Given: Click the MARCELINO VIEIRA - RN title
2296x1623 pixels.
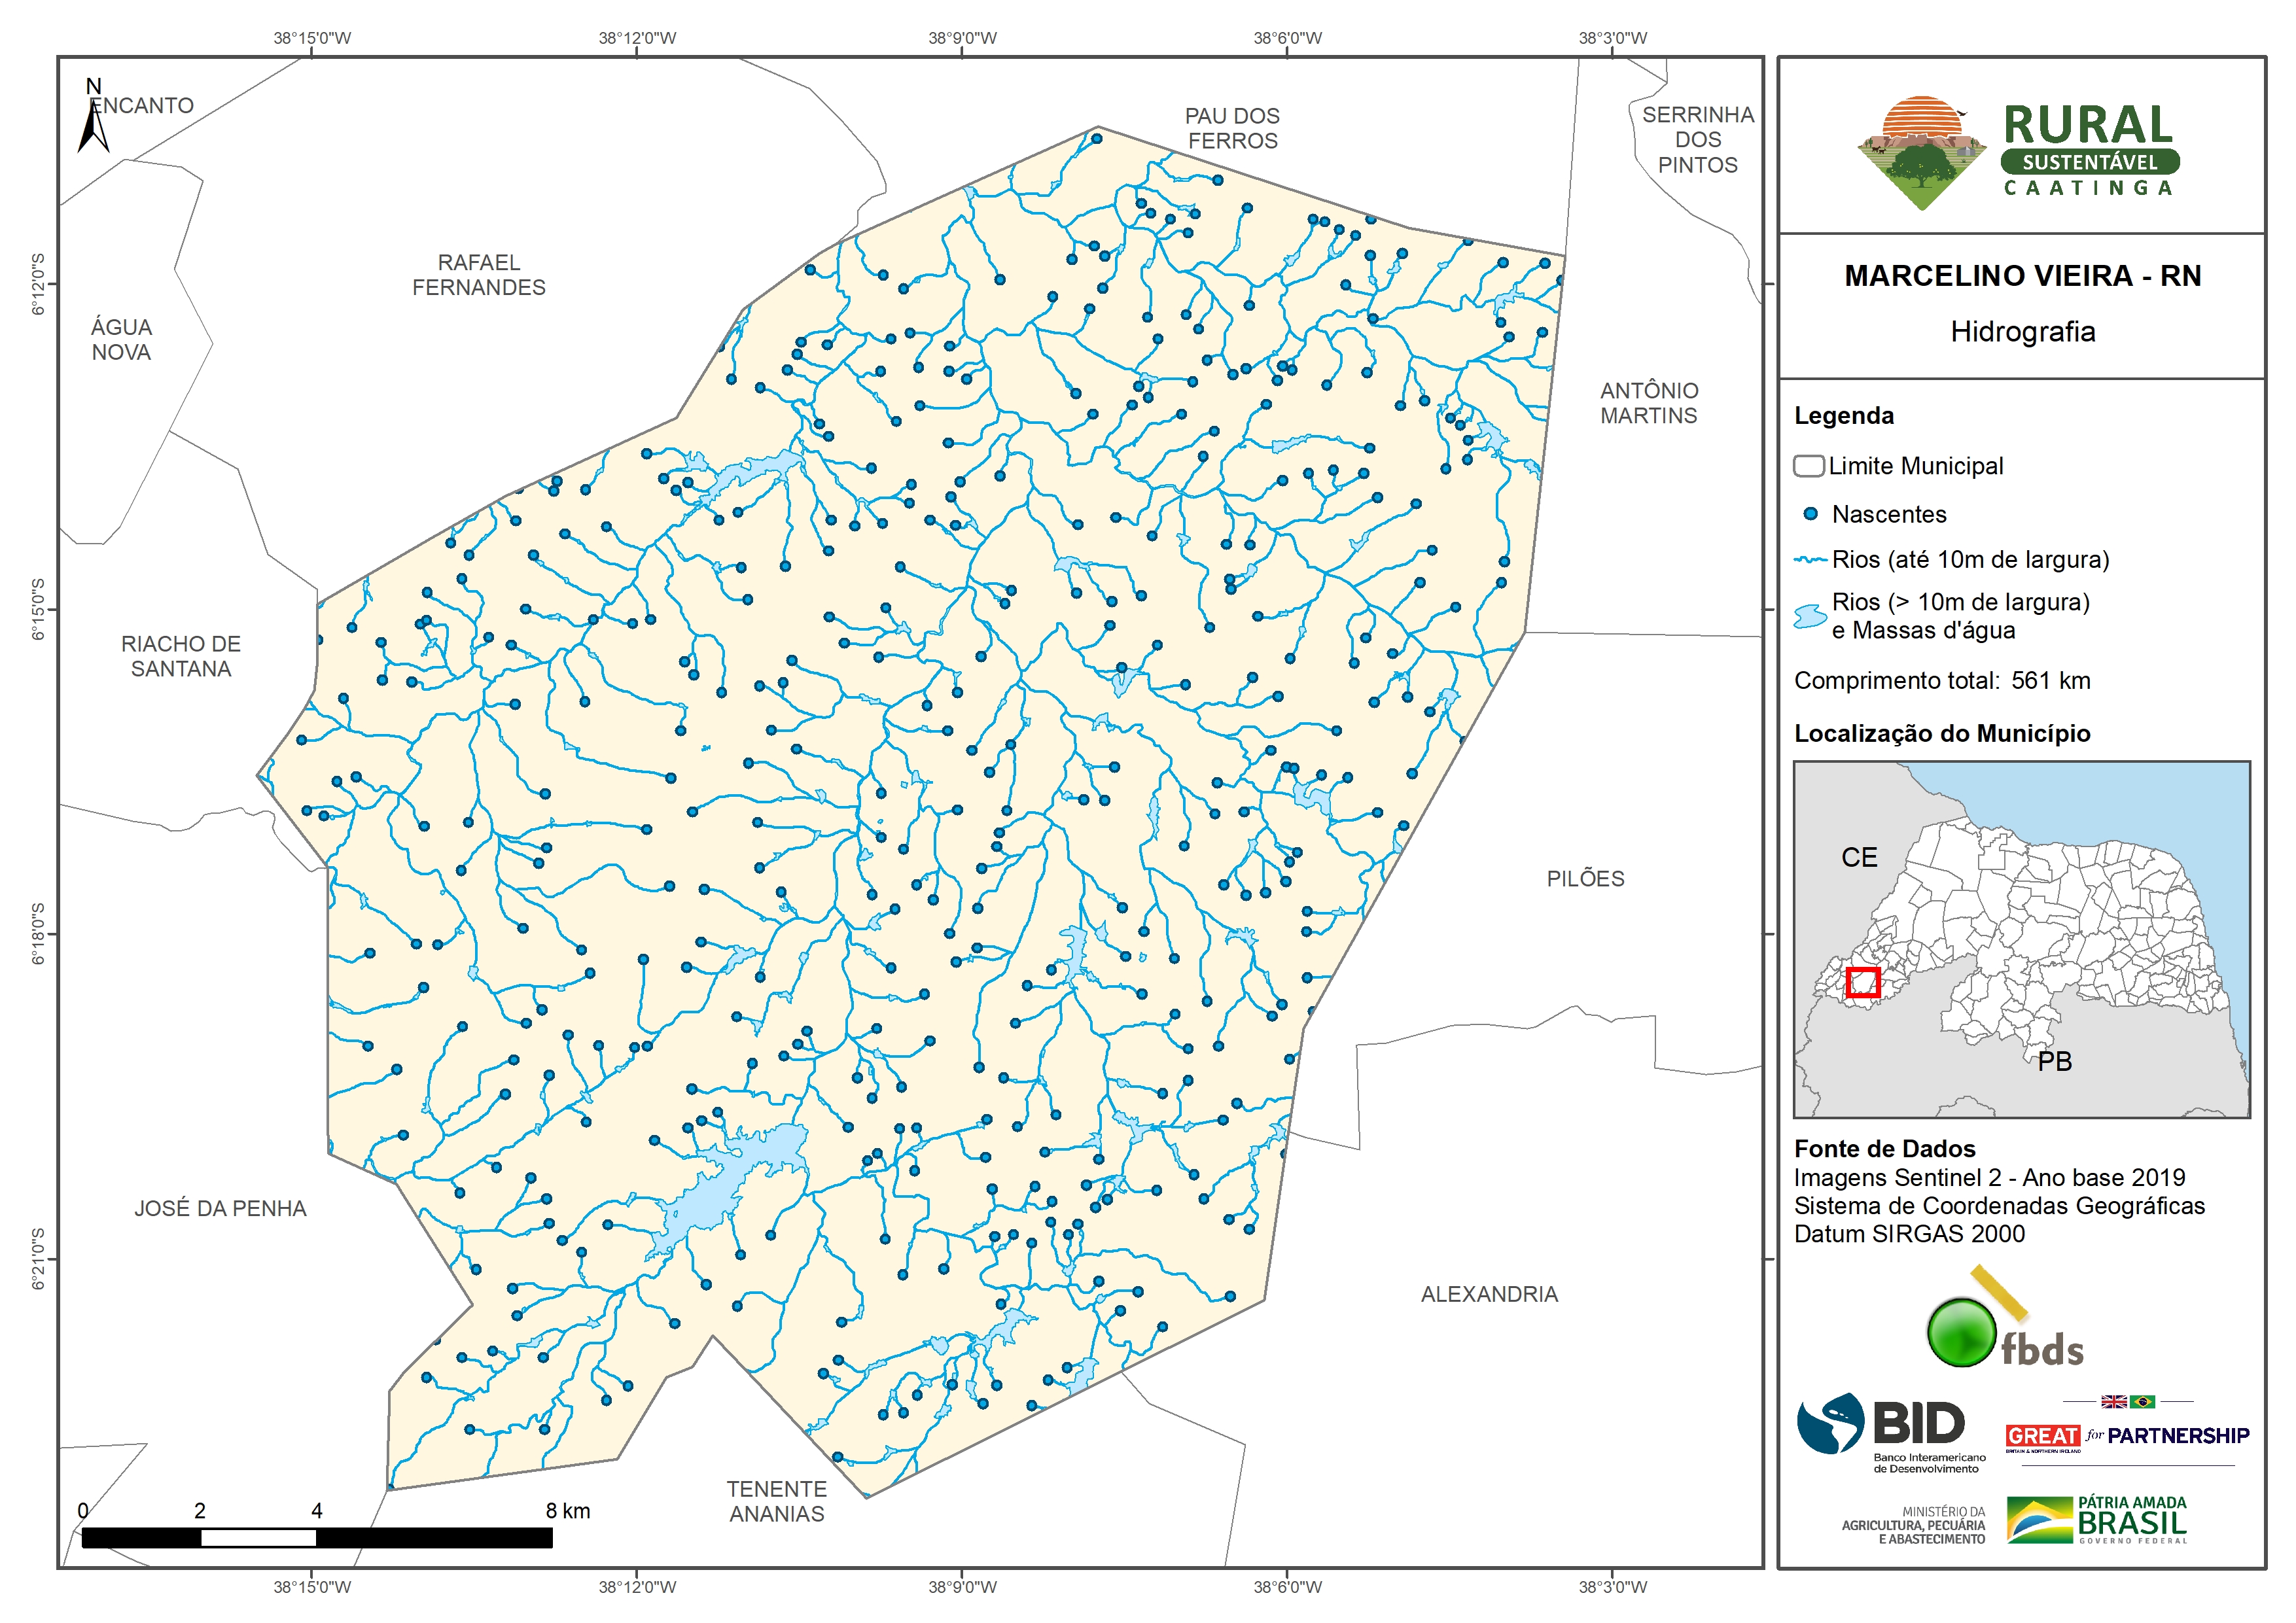Looking at the screenshot, I should (2022, 276).
